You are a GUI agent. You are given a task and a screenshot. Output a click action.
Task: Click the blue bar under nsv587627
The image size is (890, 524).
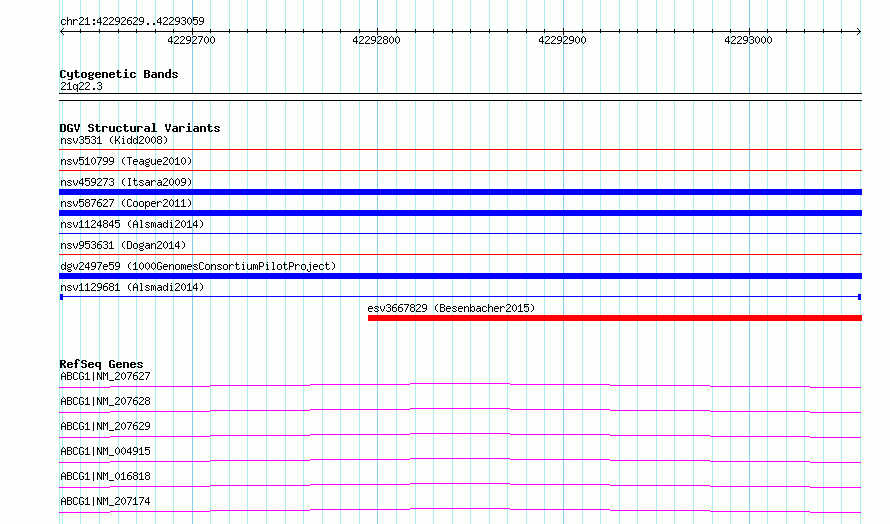pos(460,213)
